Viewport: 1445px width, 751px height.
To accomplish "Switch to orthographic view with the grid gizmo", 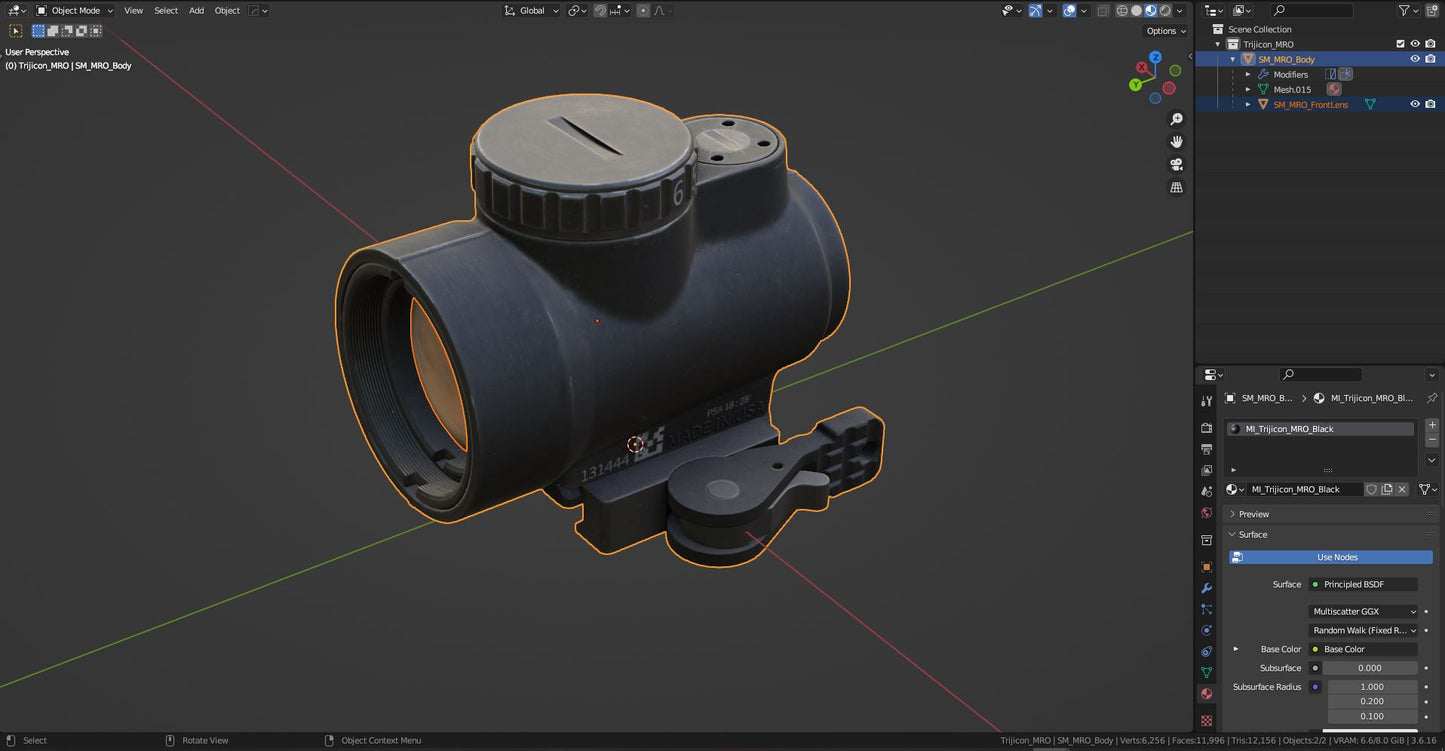I will point(1177,187).
